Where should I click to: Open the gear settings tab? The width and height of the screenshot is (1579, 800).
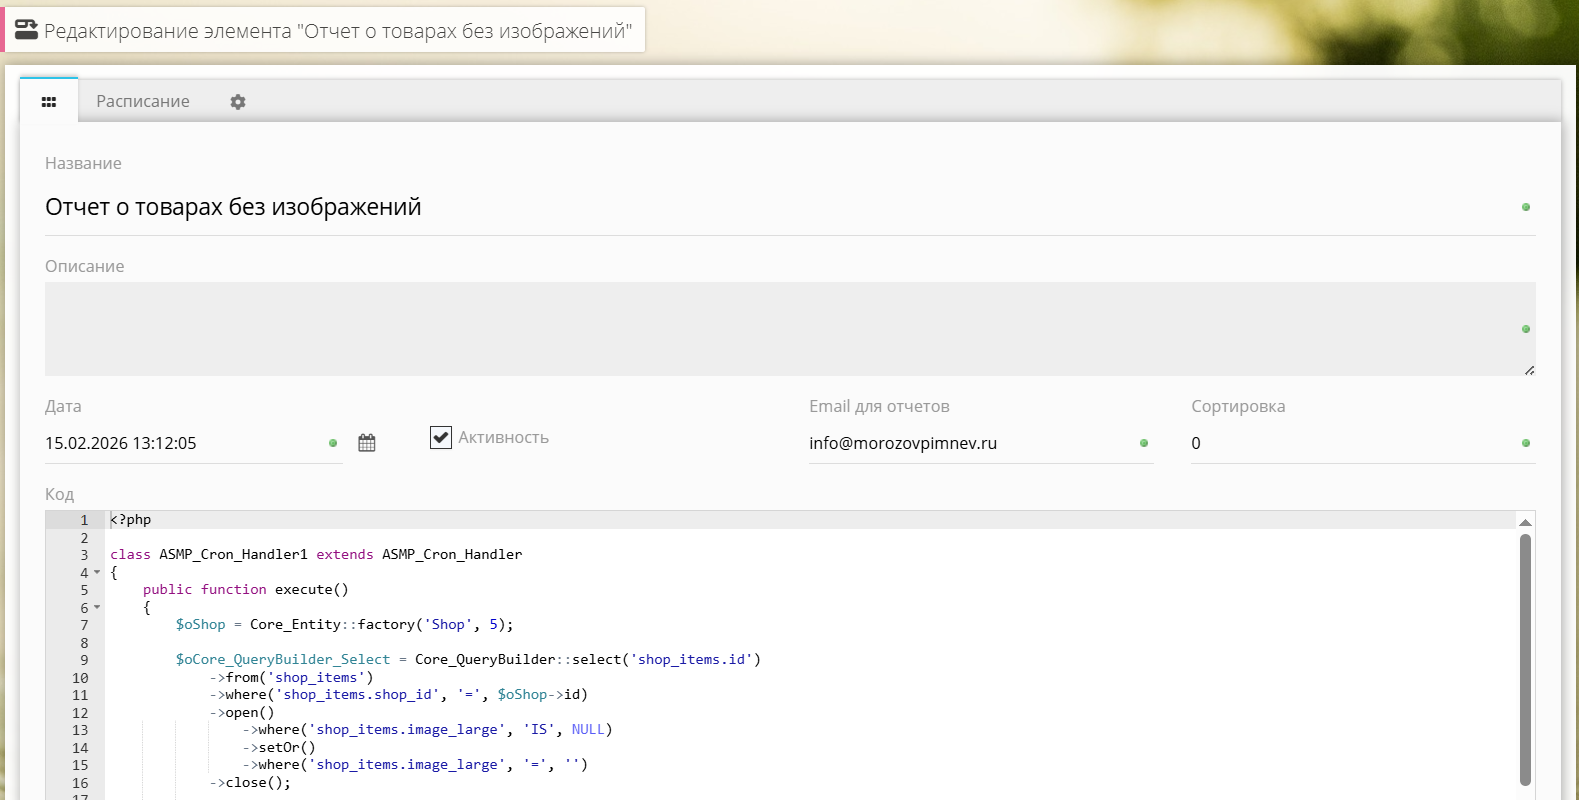(x=238, y=102)
